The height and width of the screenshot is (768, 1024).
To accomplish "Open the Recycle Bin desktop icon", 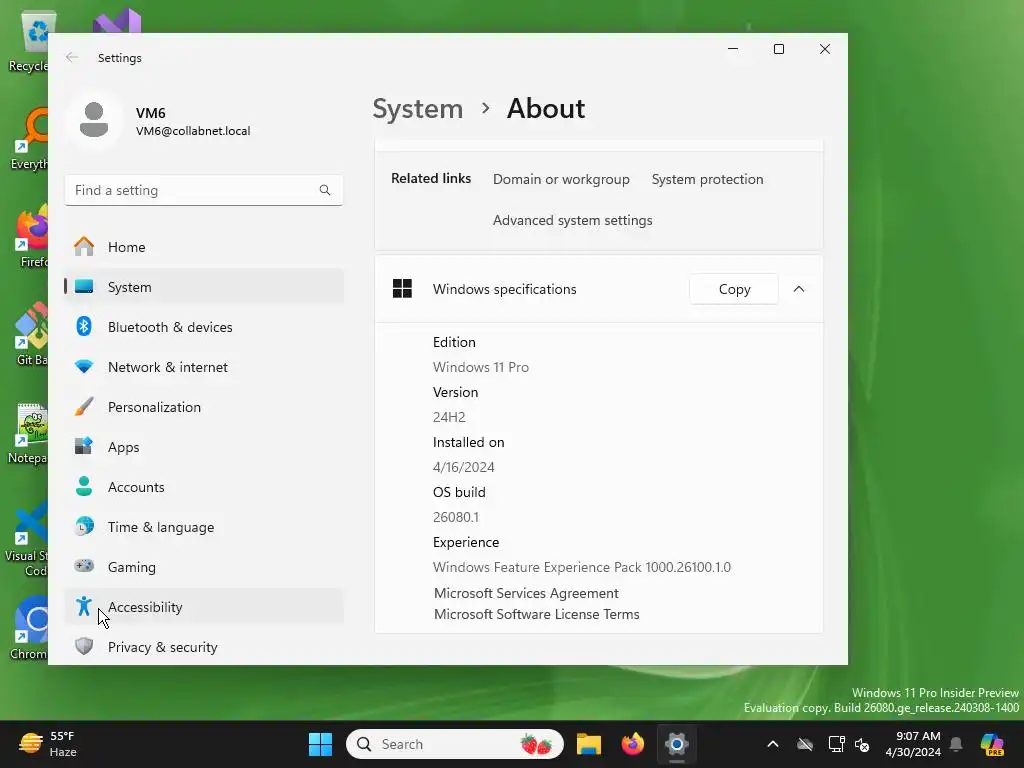I will tap(29, 40).
